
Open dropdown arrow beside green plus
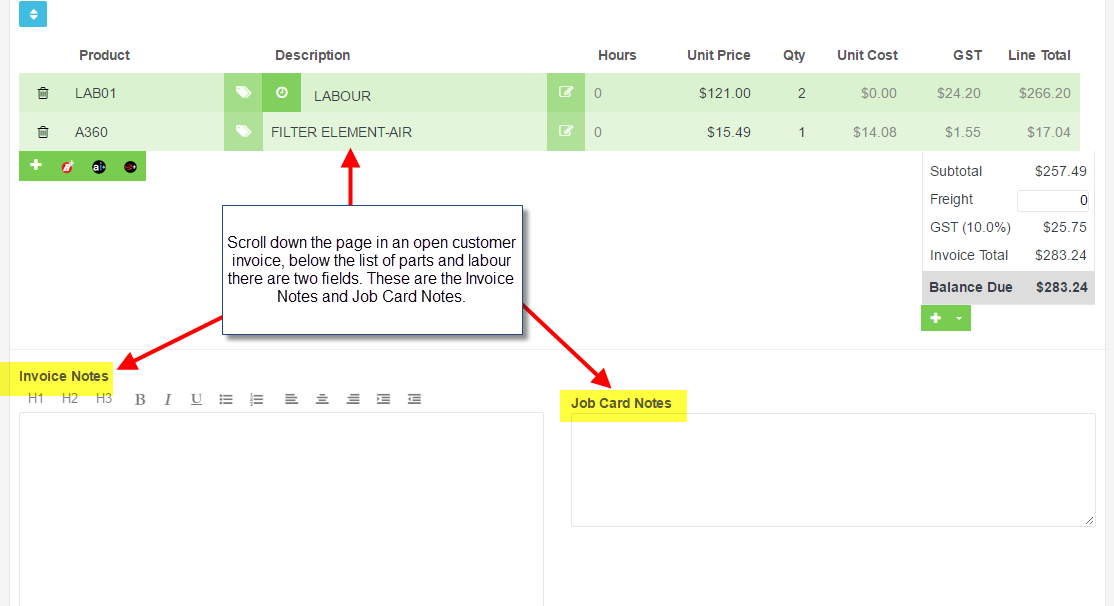click(x=959, y=318)
